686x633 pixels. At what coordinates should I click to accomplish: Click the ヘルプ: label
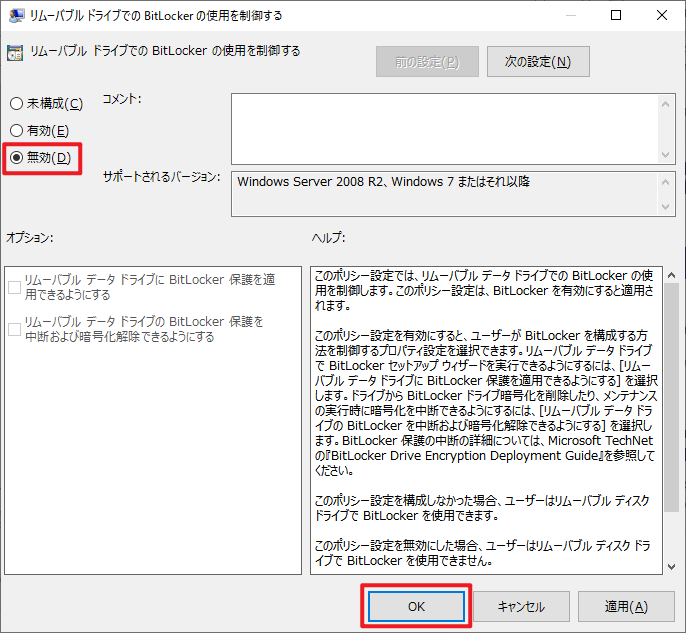coord(328,238)
